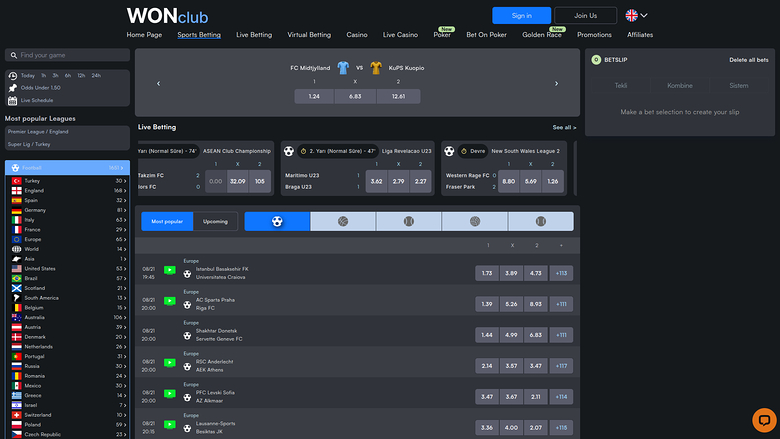Switch to the Most popular tab
The image size is (780, 439).
pyautogui.click(x=167, y=221)
